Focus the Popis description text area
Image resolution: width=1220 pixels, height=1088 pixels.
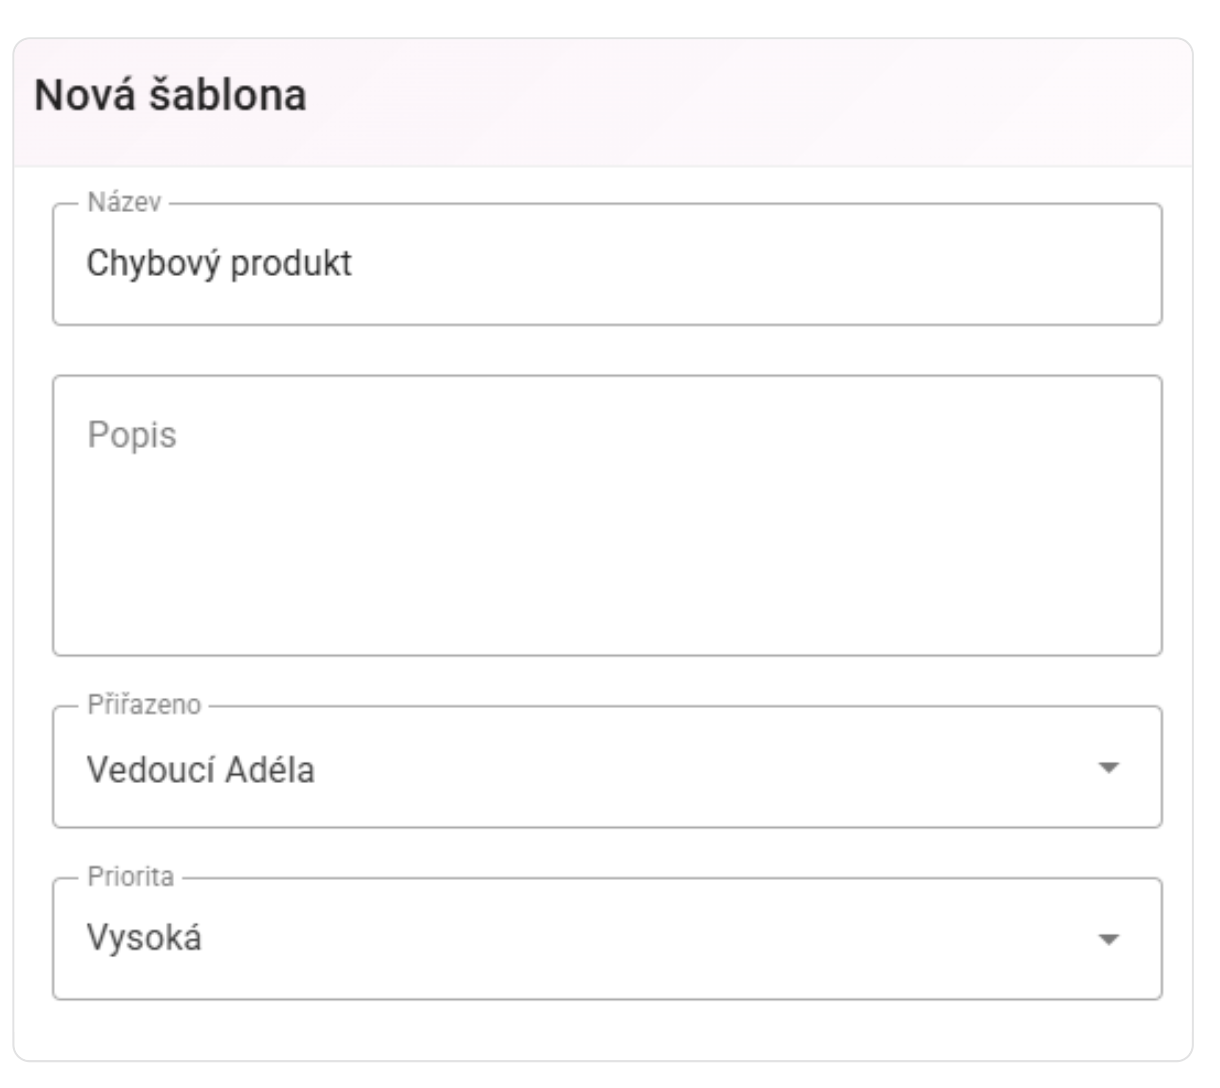point(607,516)
